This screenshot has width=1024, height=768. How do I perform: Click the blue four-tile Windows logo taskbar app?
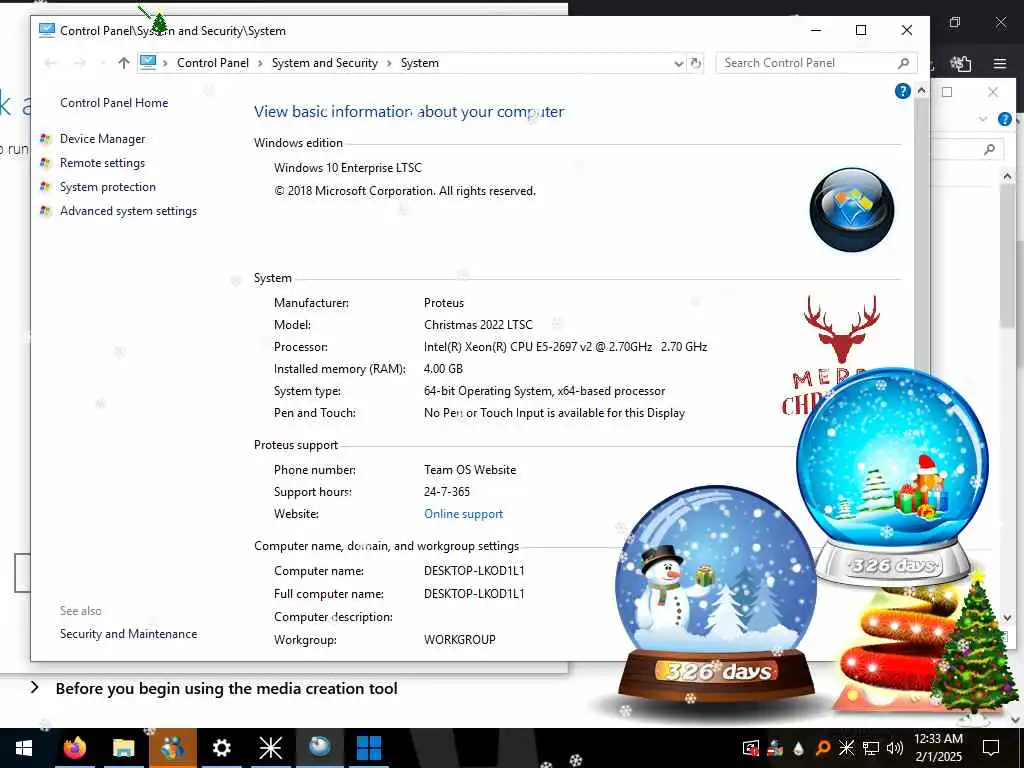point(368,748)
